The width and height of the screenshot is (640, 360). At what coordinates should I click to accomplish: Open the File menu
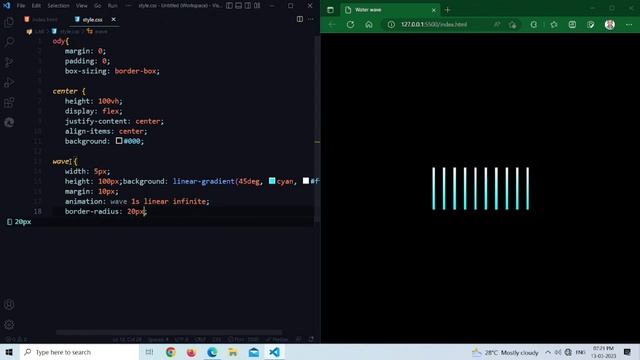click(21, 6)
